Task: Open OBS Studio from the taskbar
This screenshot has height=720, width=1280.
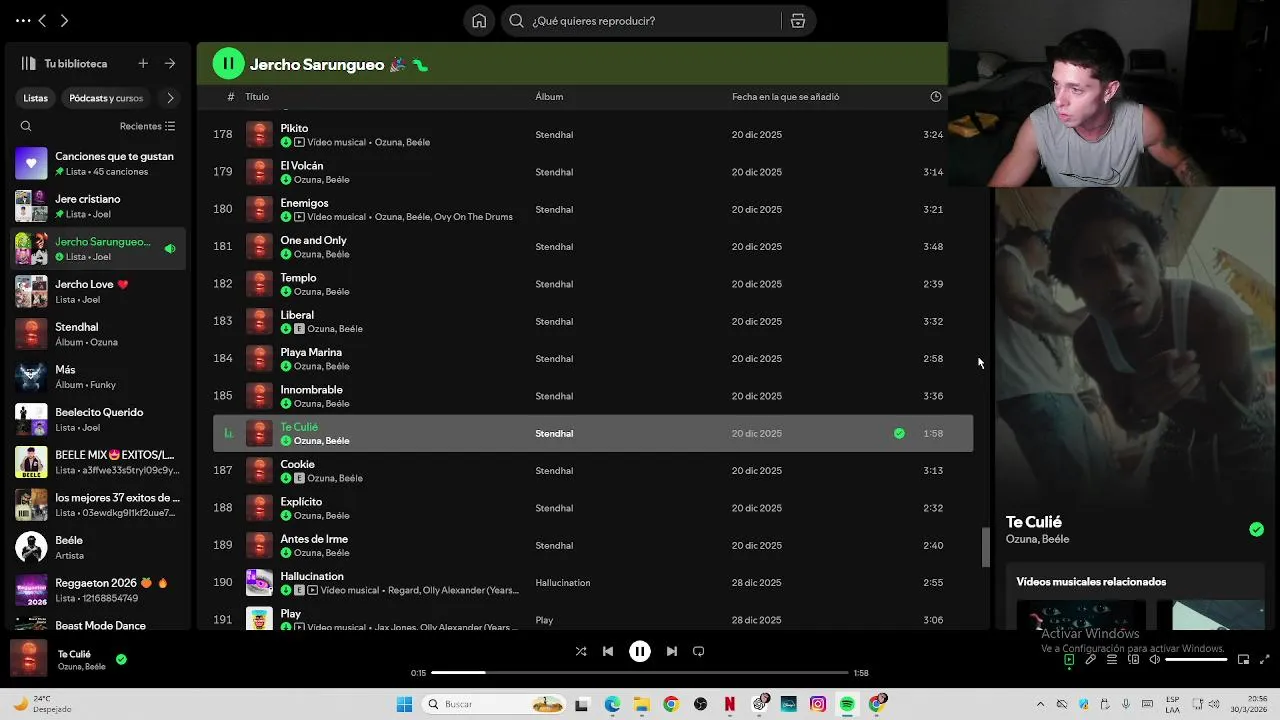Action: pyautogui.click(x=700, y=704)
